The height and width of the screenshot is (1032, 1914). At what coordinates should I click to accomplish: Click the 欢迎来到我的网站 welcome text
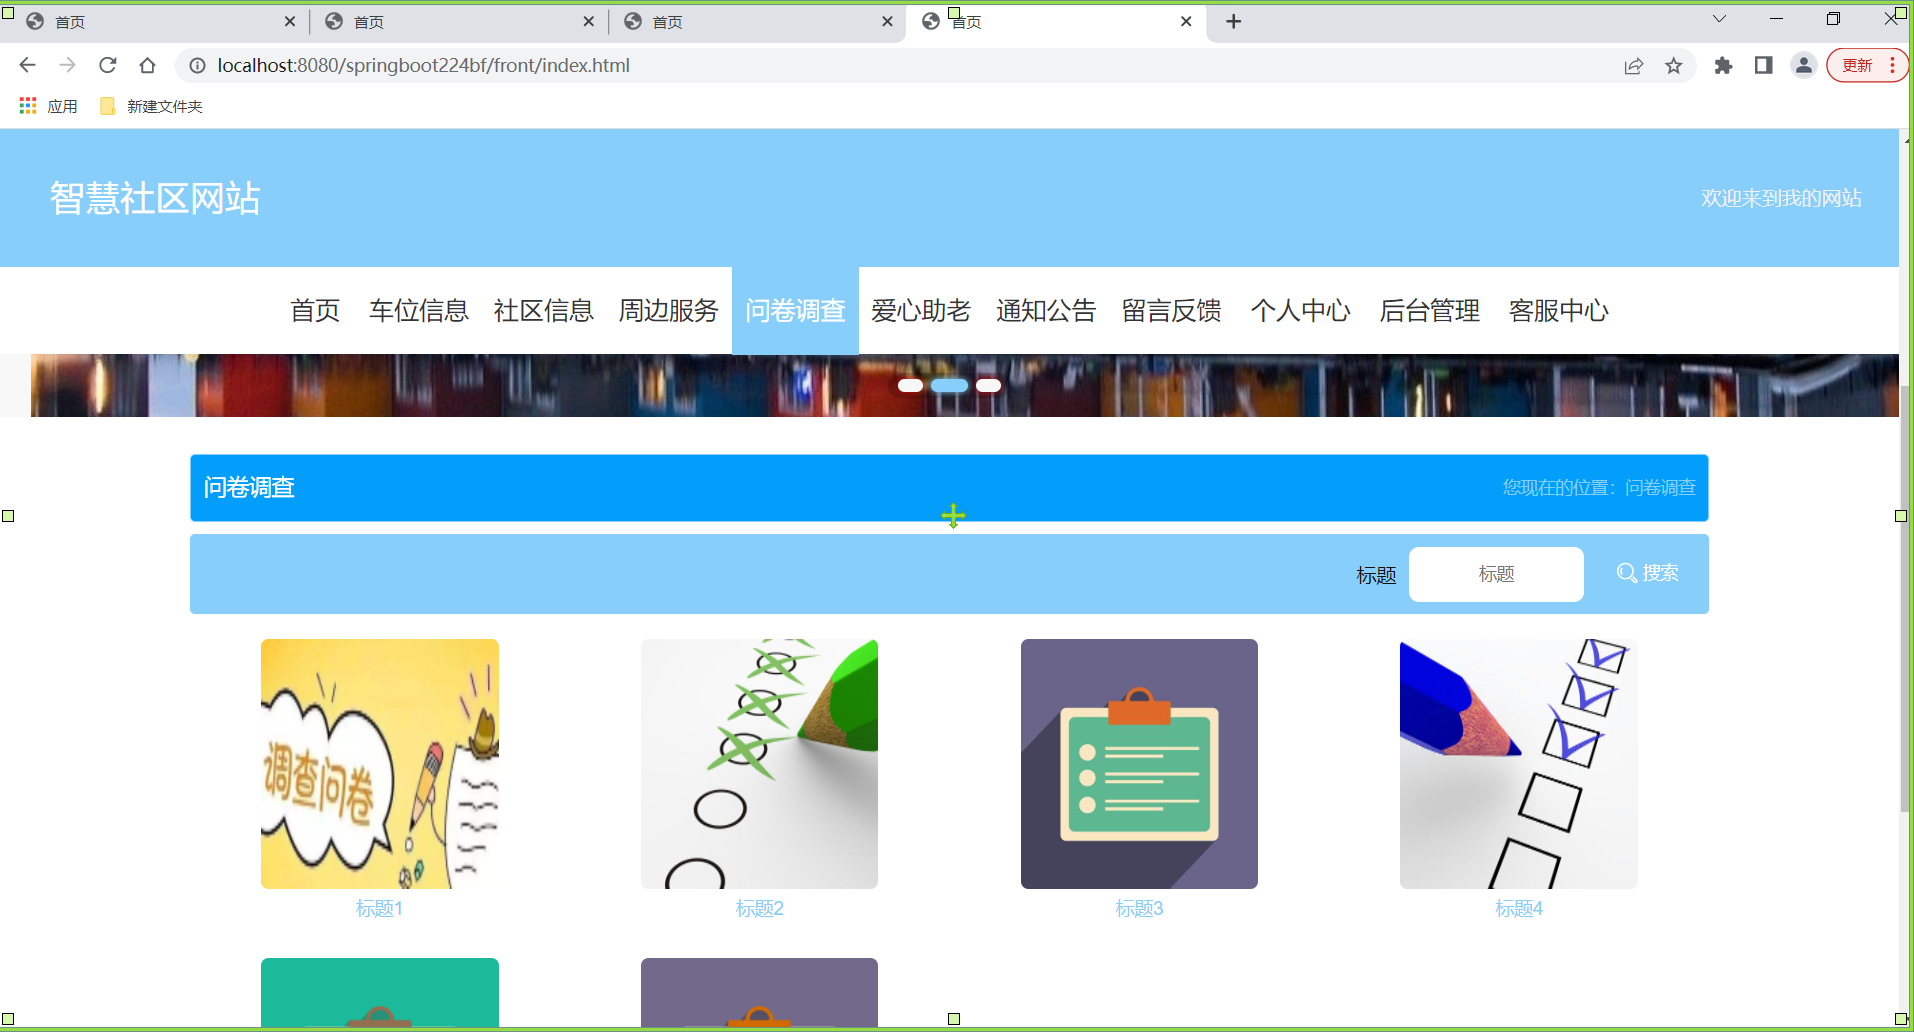1781,198
